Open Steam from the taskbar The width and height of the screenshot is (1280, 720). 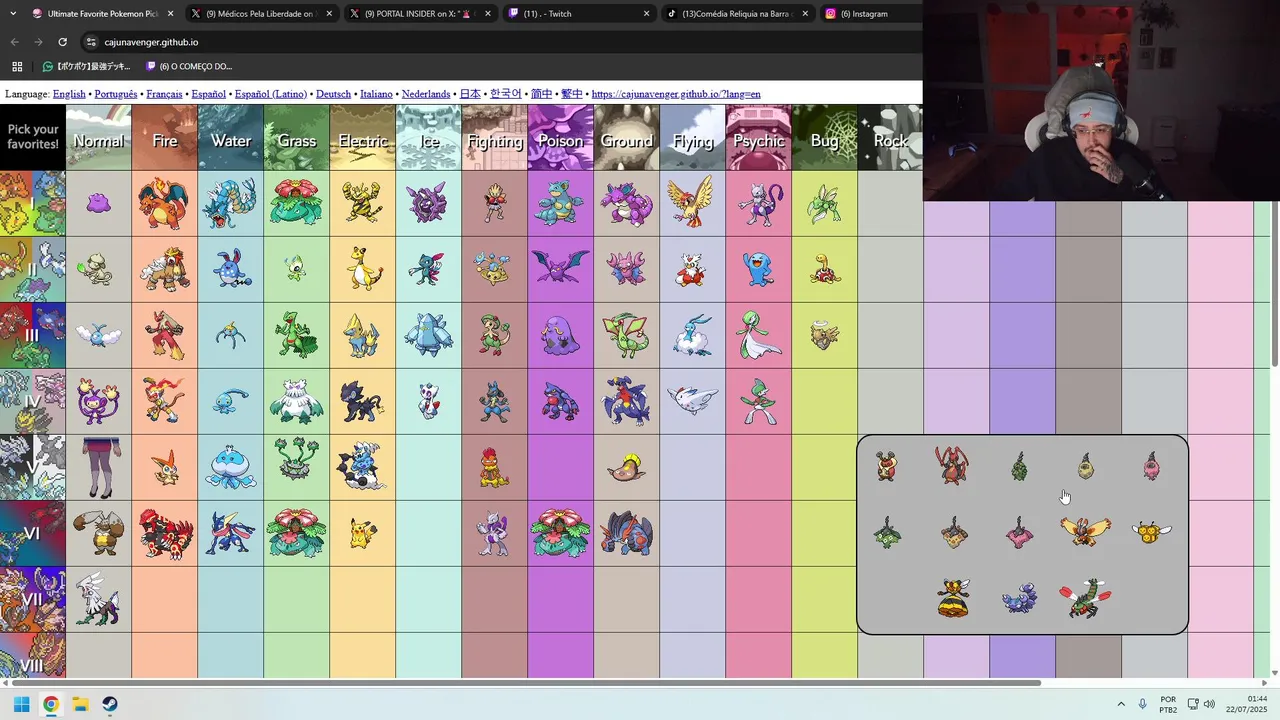(x=110, y=704)
